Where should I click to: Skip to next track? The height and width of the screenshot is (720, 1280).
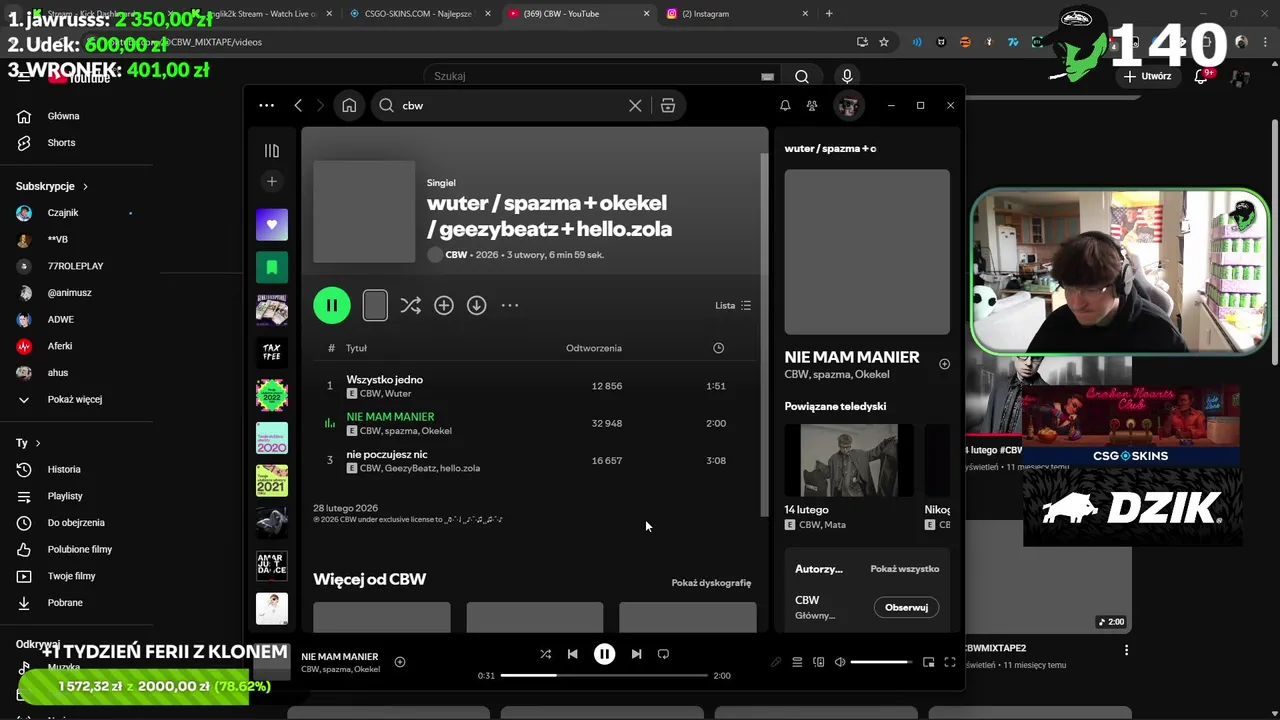pos(636,654)
